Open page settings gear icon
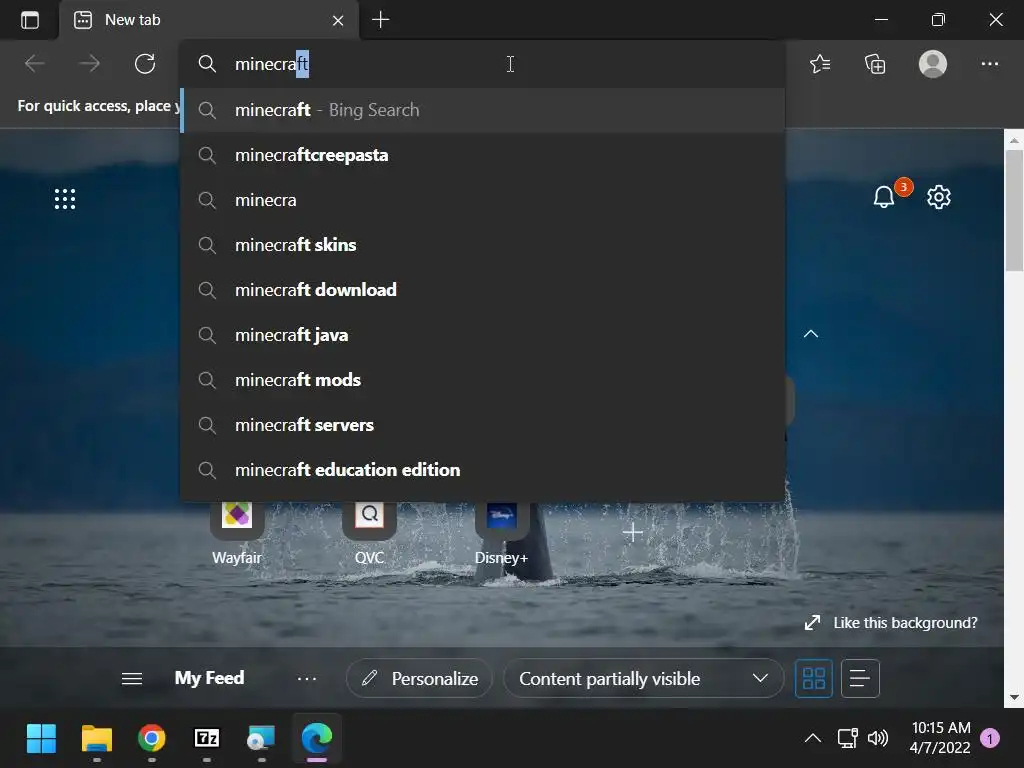The image size is (1024, 768). (938, 197)
